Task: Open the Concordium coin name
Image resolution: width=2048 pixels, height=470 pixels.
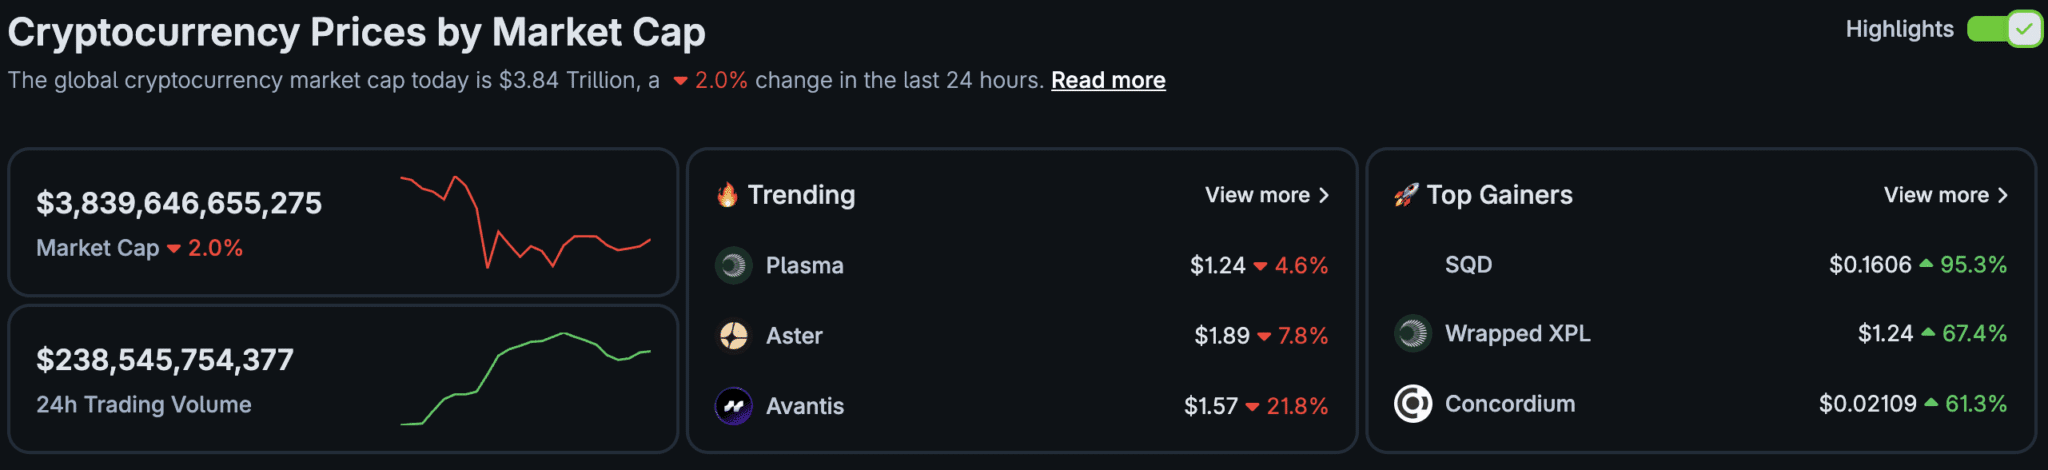Action: [1509, 404]
